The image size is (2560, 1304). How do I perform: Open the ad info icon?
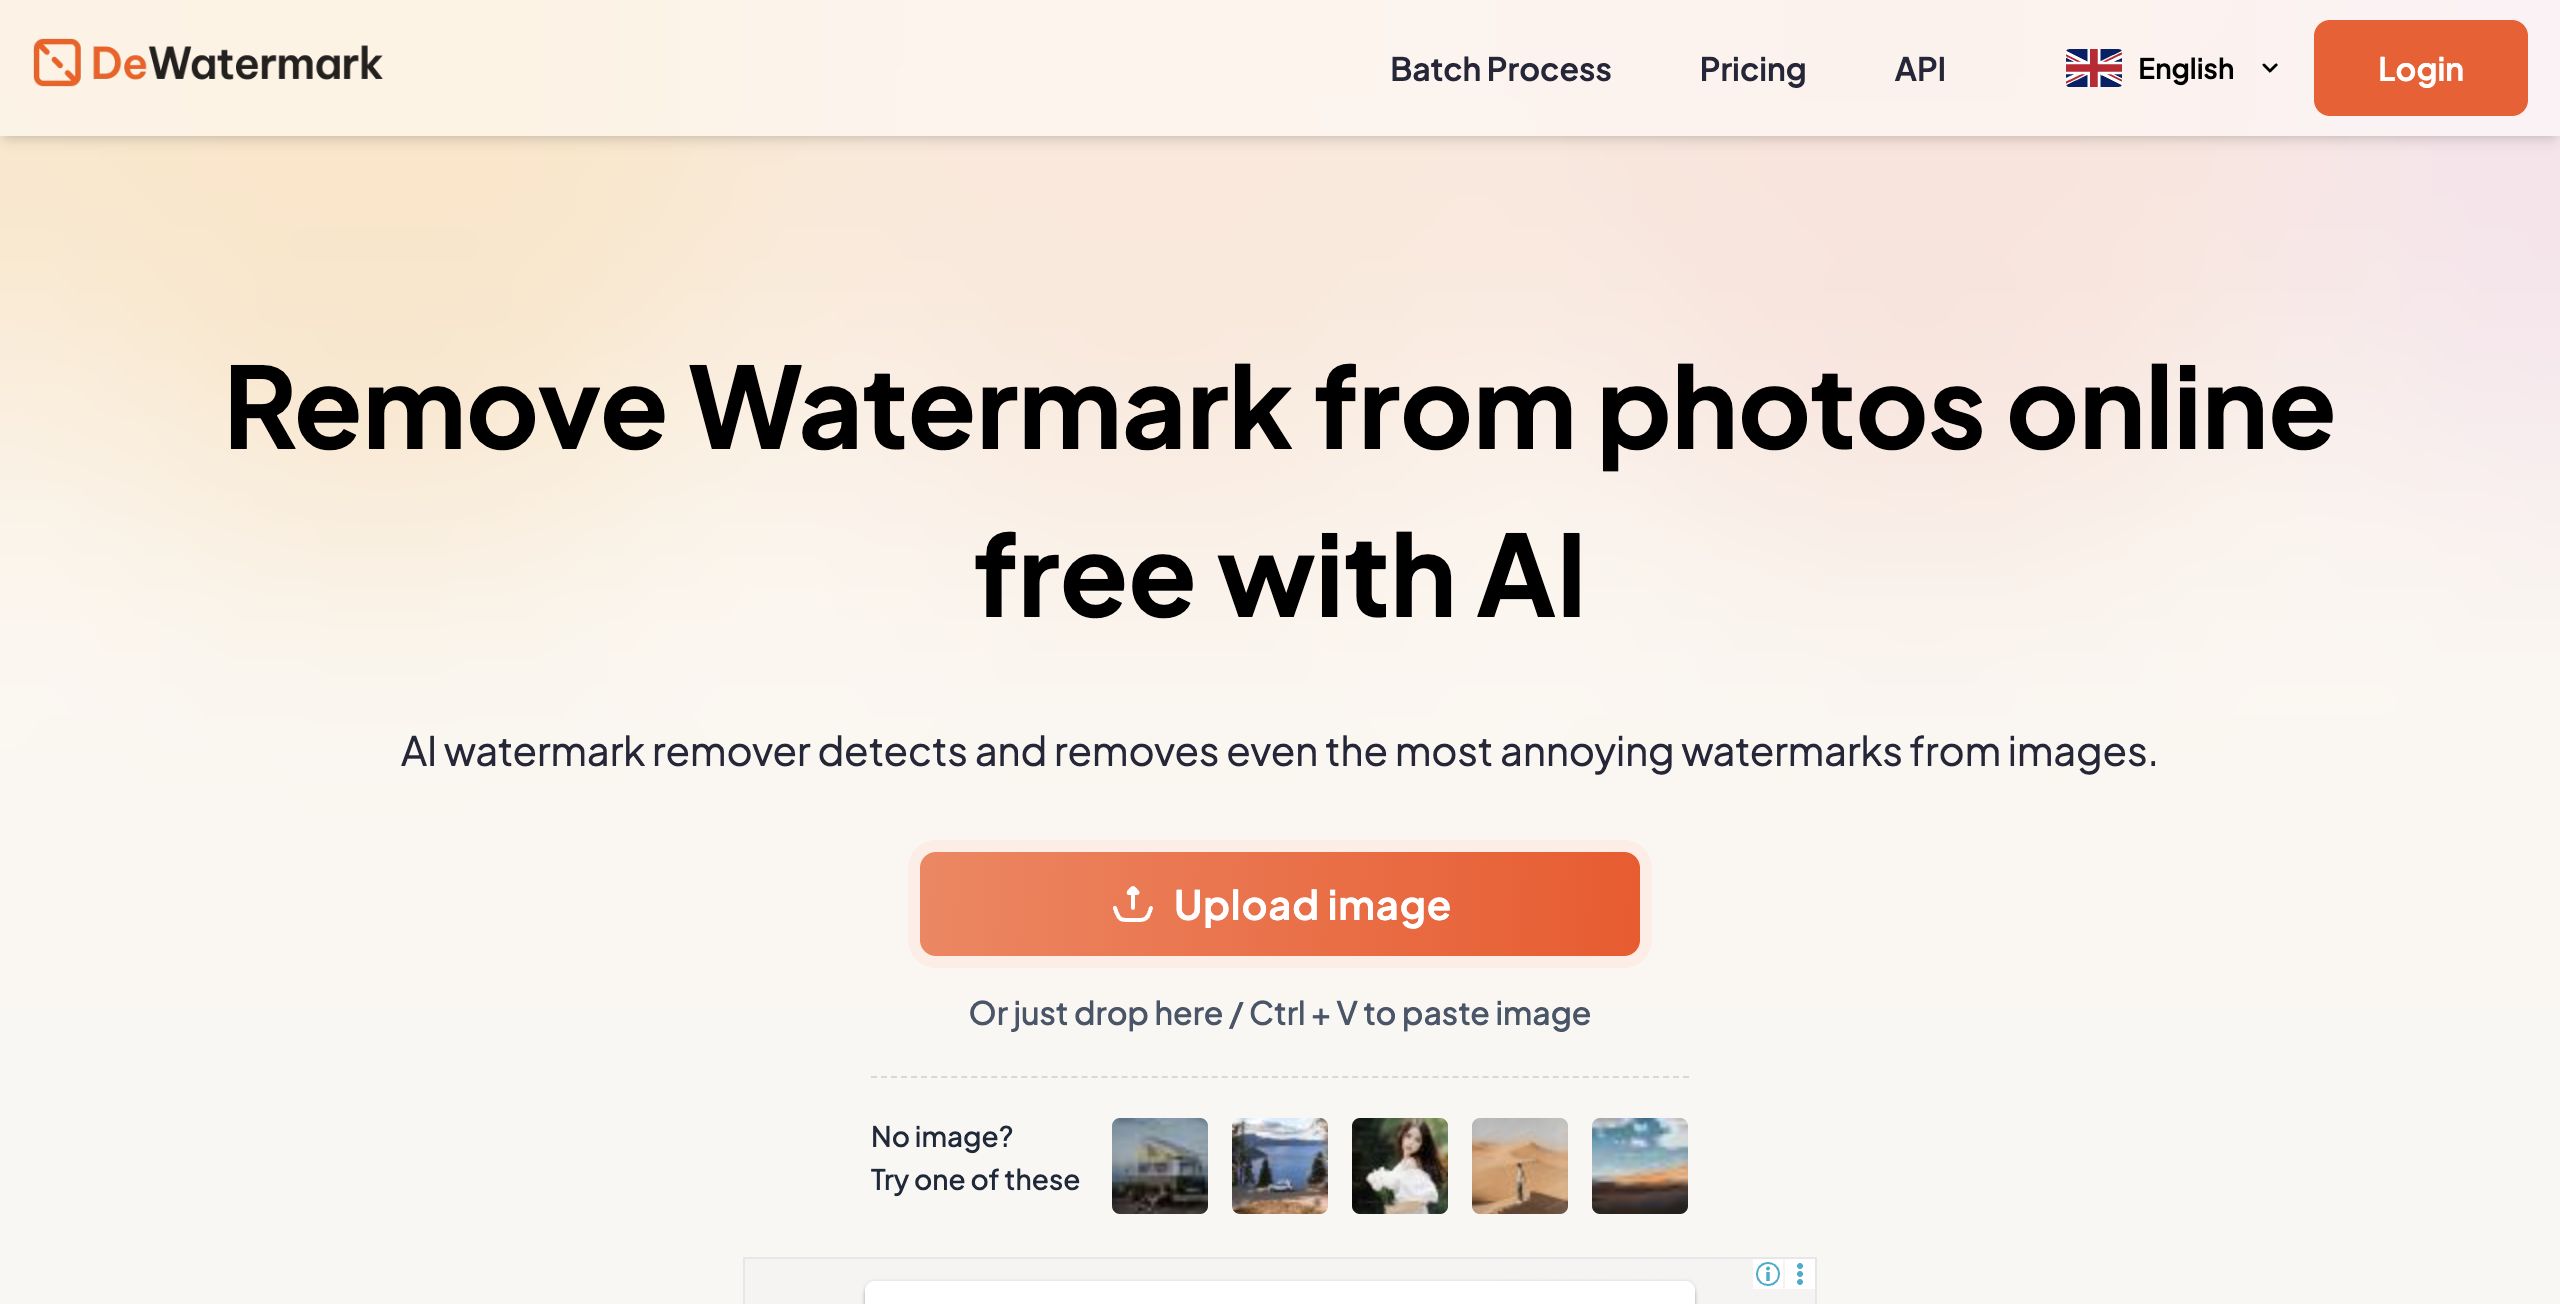(1768, 1273)
